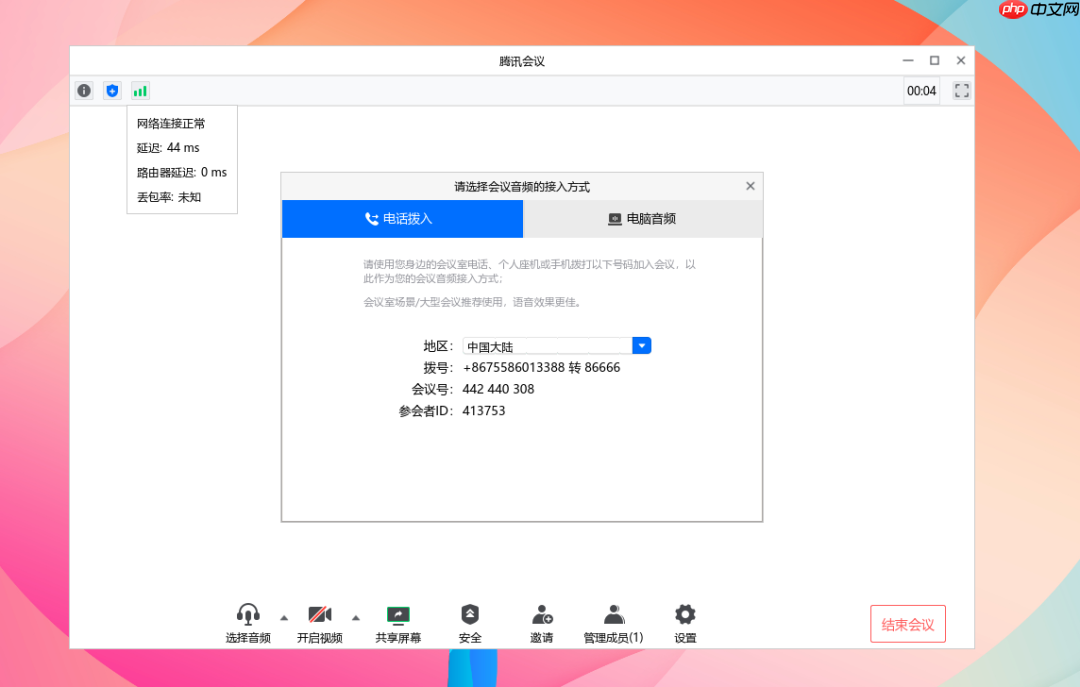This screenshot has width=1080, height=687.
Task: Click the 邀请 invite member icon
Action: [541, 614]
